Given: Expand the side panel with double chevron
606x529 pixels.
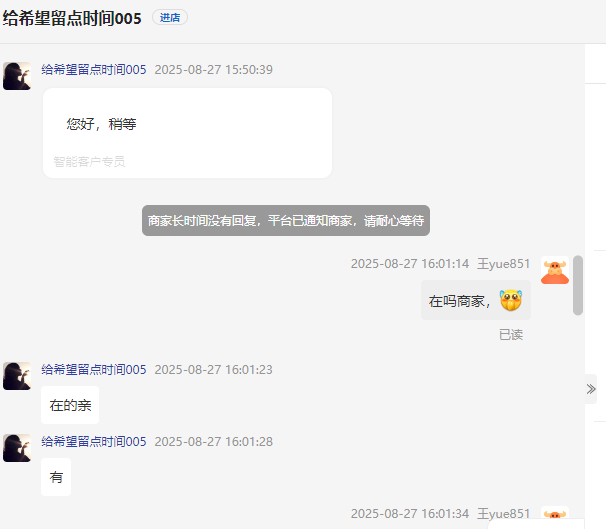Looking at the screenshot, I should (591, 389).
